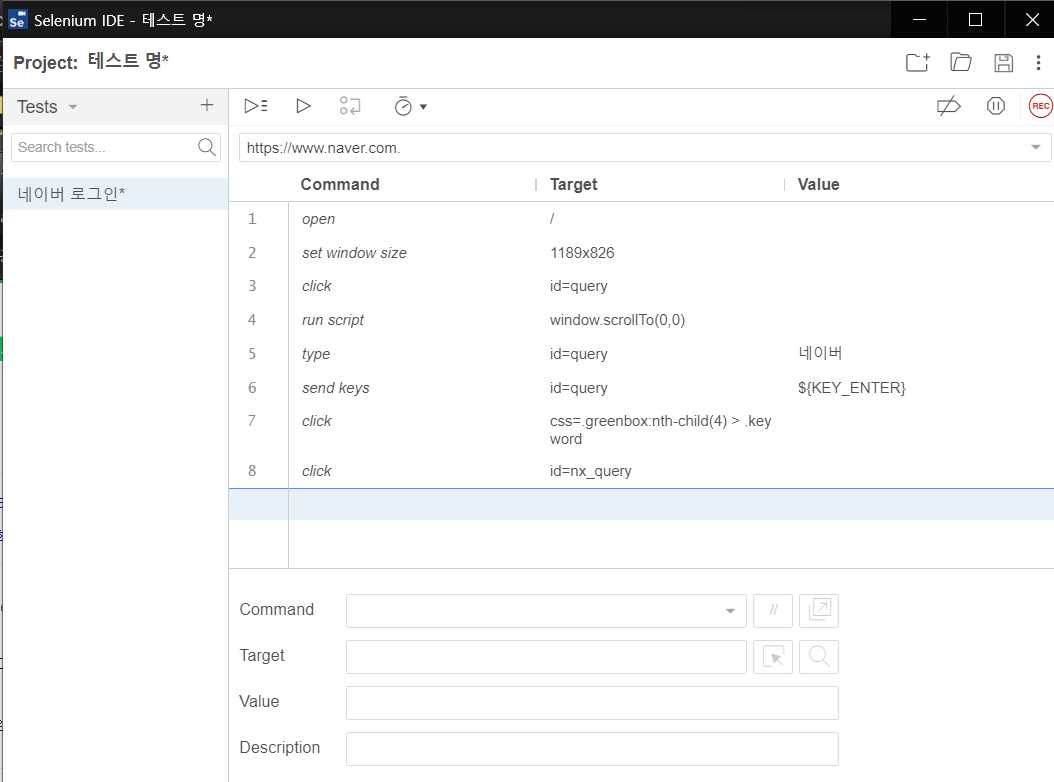Find target in page button

pos(819,657)
